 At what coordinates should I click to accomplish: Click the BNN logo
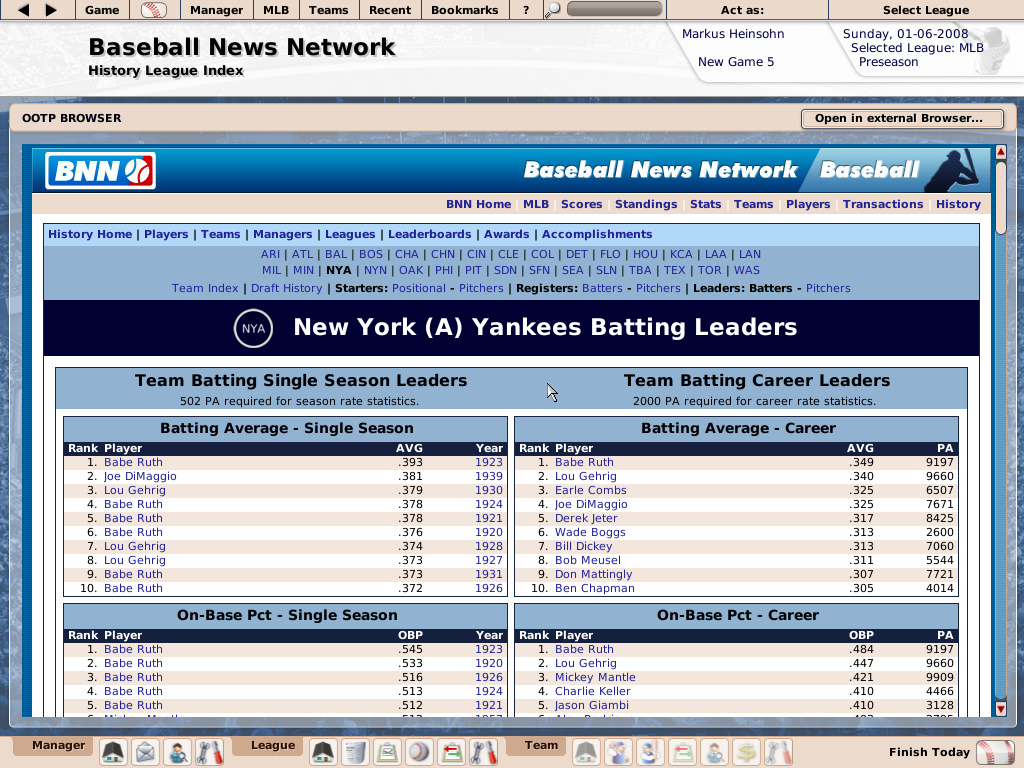[x=101, y=171]
